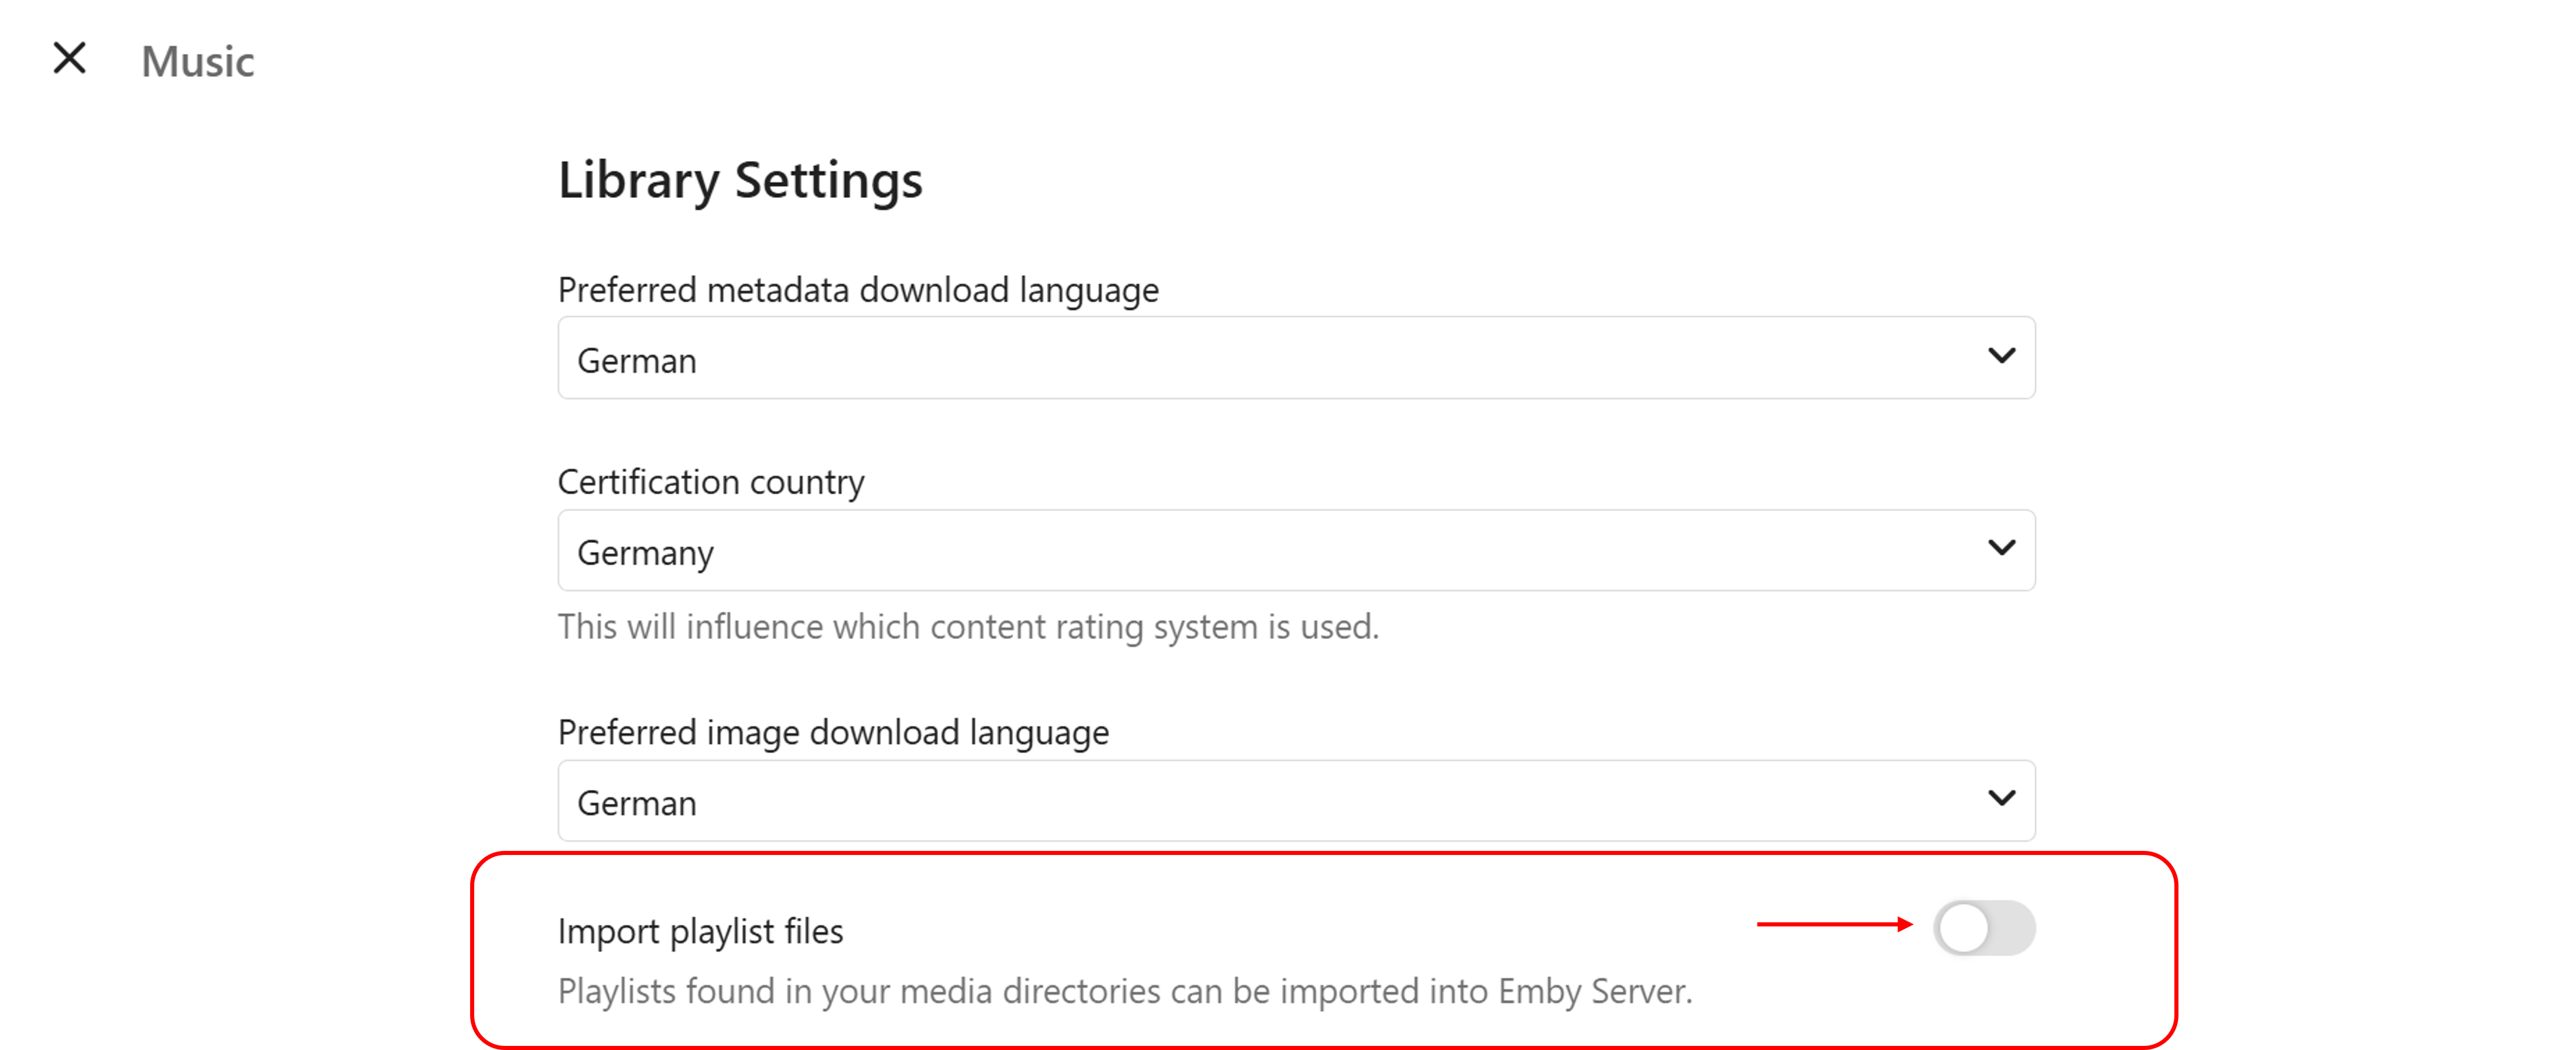Close the Music library settings
This screenshot has height=1050, width=2576.
[69, 58]
